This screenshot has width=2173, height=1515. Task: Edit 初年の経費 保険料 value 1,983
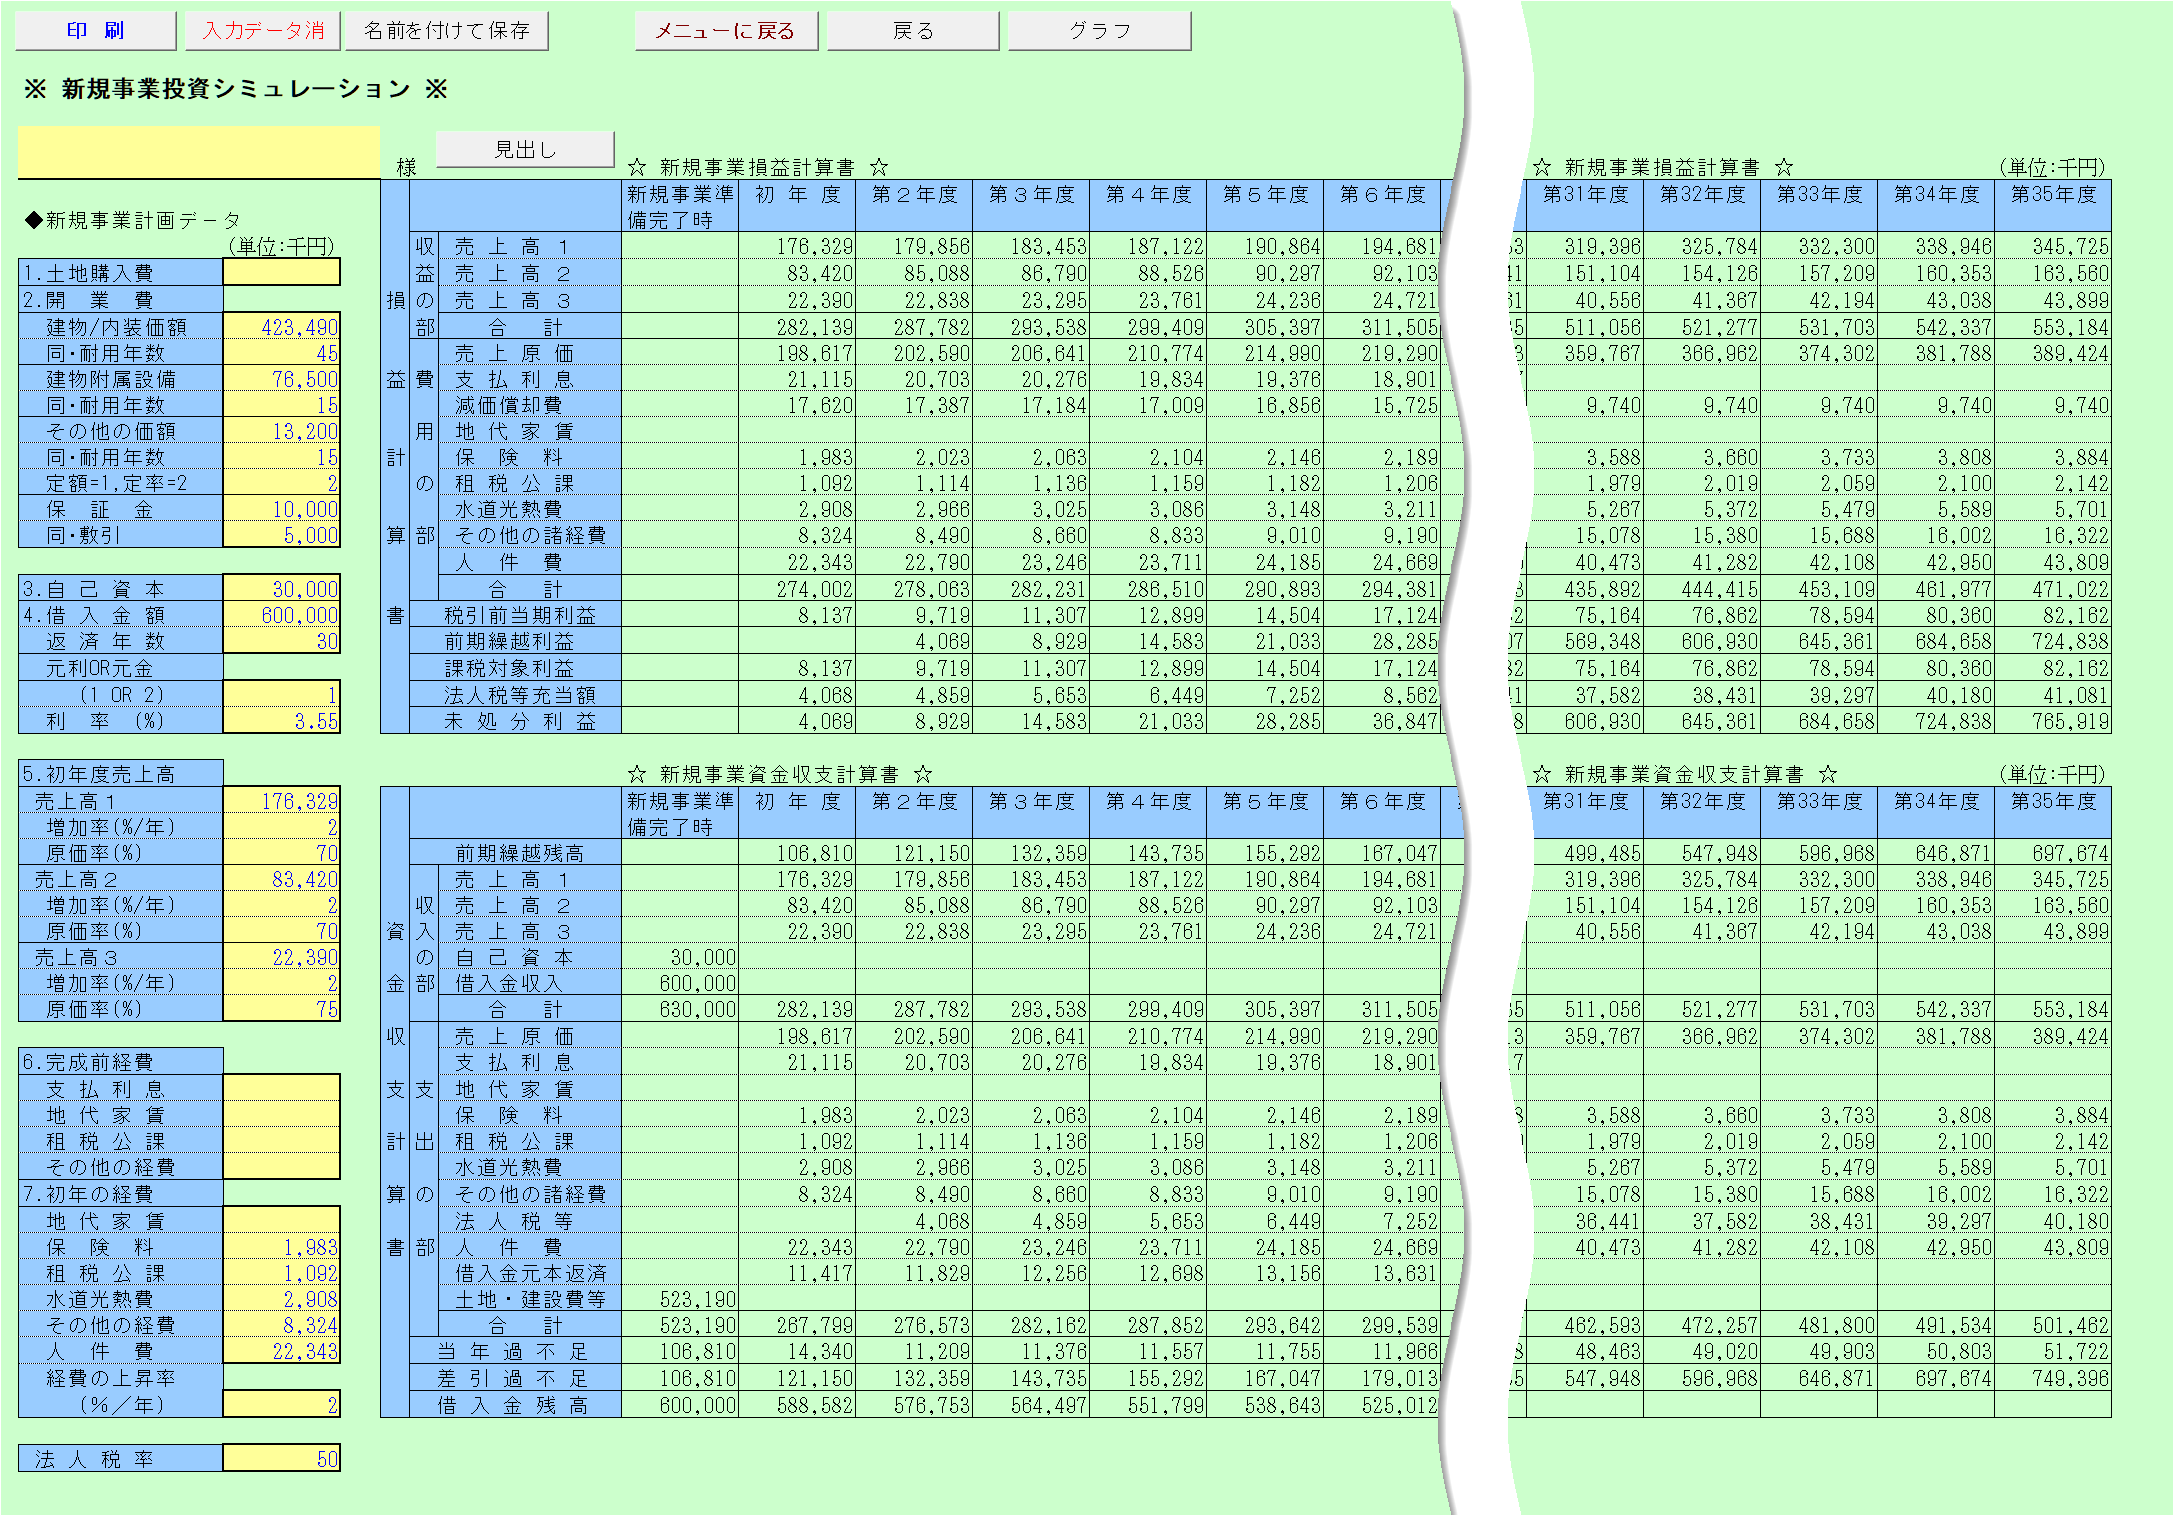point(281,1246)
